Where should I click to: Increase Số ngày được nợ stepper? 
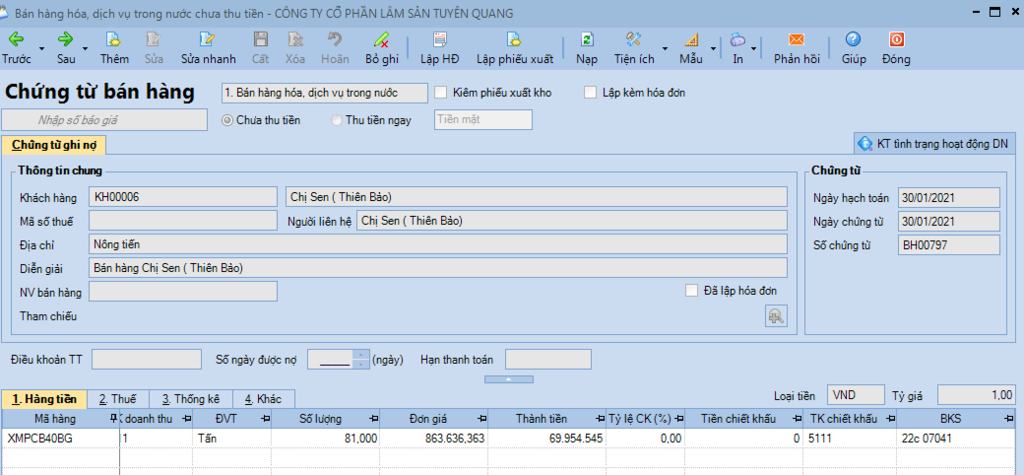coord(360,355)
